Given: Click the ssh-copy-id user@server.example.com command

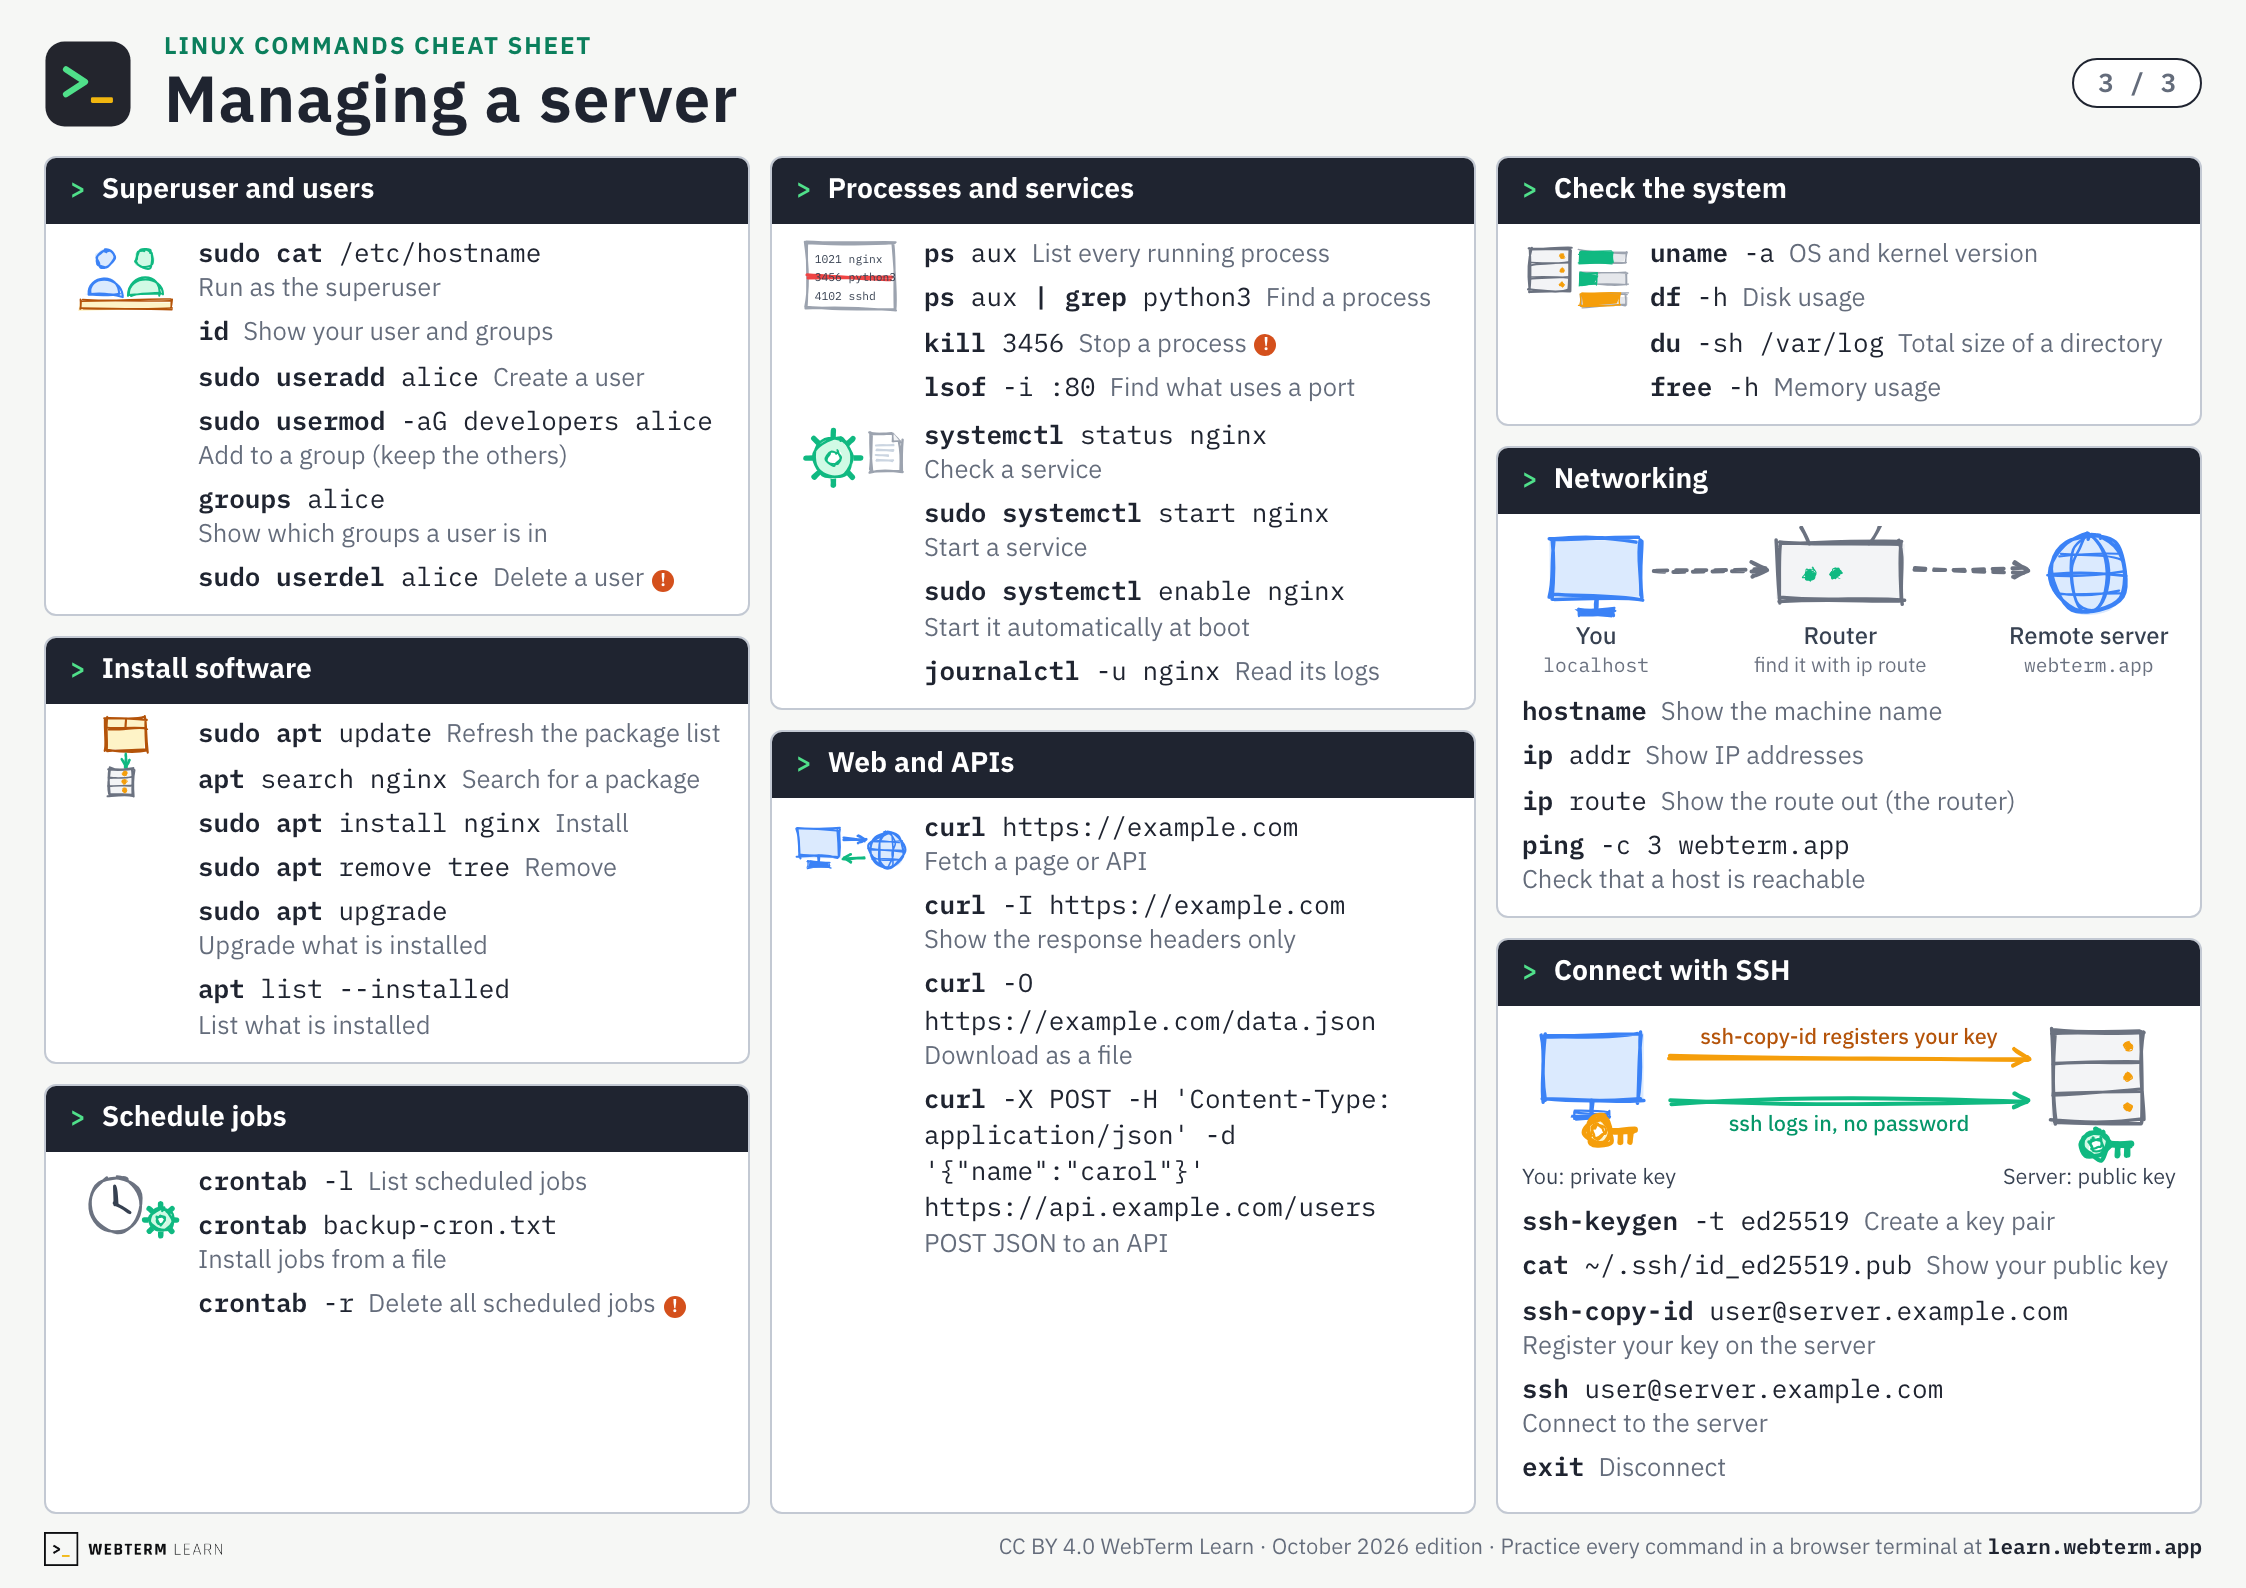Looking at the screenshot, I should (x=1795, y=1312).
